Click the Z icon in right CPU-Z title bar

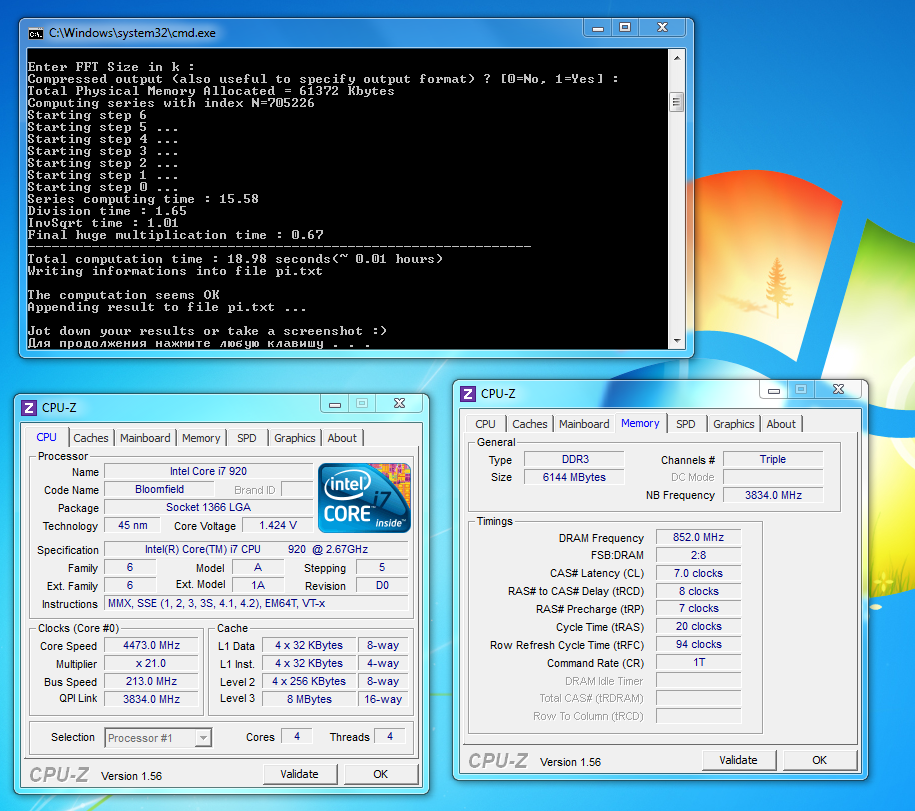coord(467,394)
